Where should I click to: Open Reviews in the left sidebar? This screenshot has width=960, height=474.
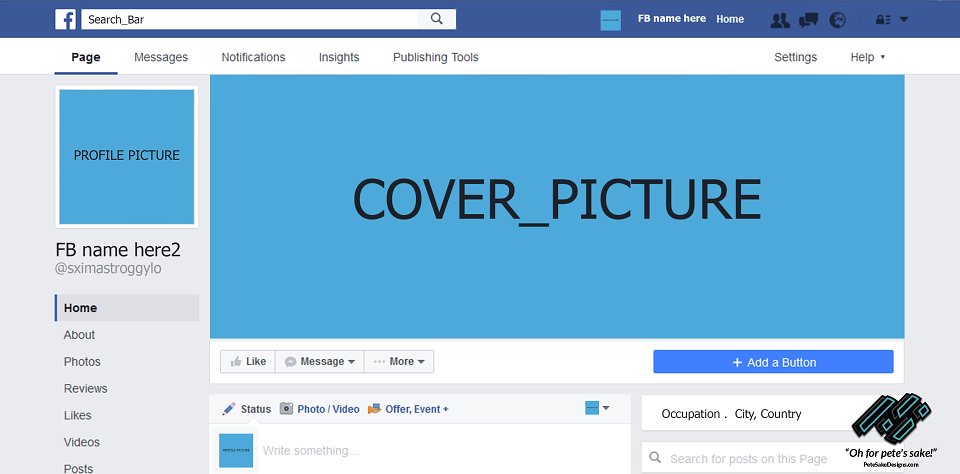click(x=85, y=388)
